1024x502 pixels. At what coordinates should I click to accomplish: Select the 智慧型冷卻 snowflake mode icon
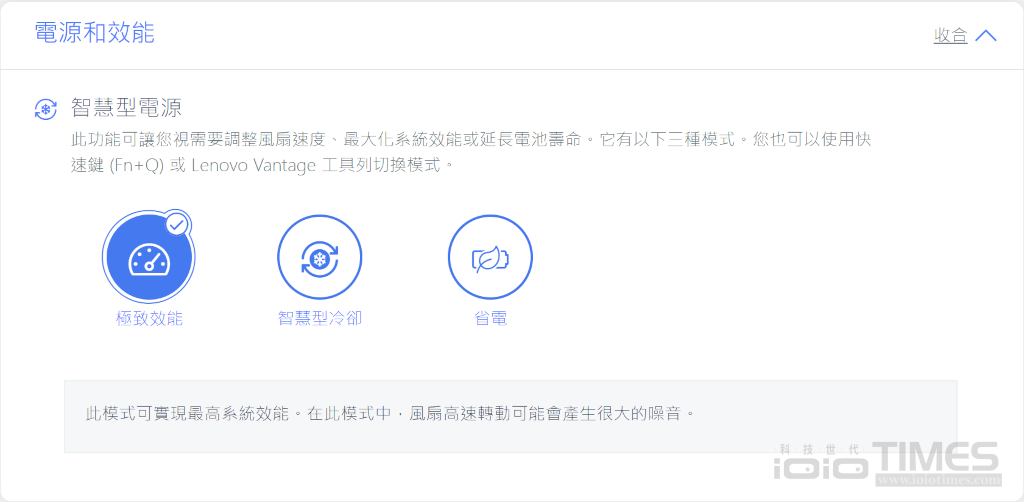pos(319,258)
